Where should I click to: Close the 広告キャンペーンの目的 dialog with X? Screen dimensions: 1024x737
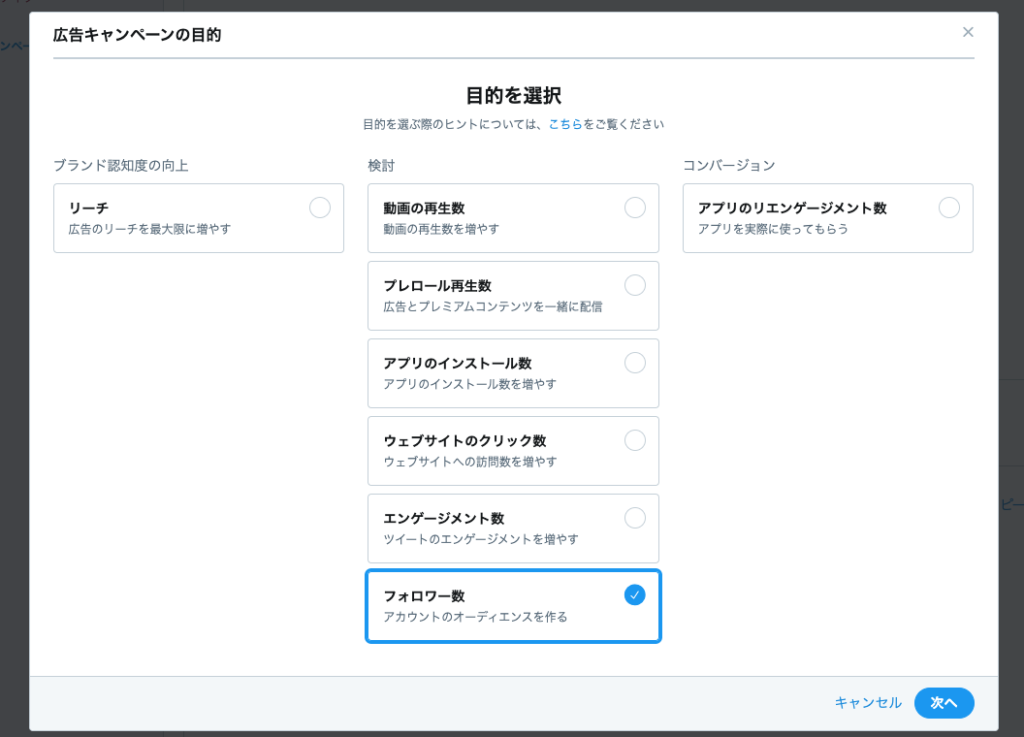pyautogui.click(x=967, y=32)
